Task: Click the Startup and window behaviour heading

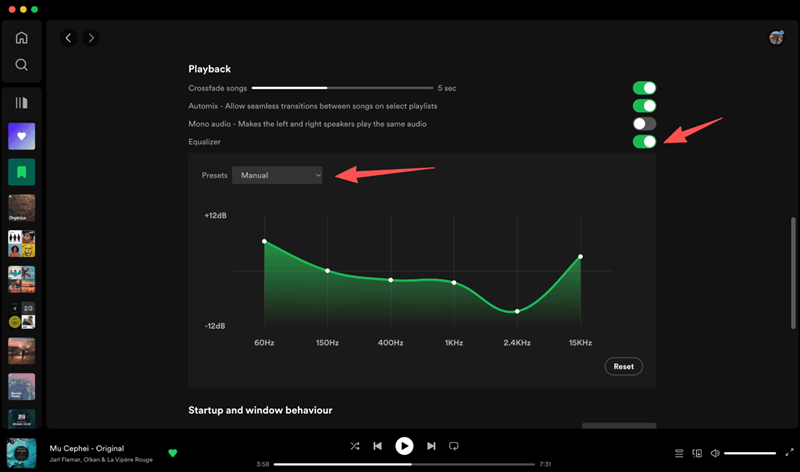Action: click(260, 410)
